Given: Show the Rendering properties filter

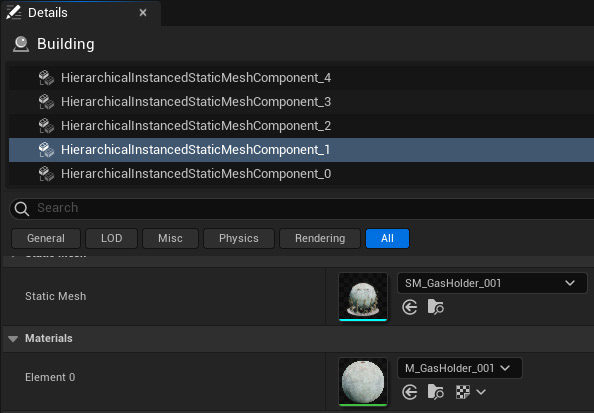Looking at the screenshot, I should (320, 238).
